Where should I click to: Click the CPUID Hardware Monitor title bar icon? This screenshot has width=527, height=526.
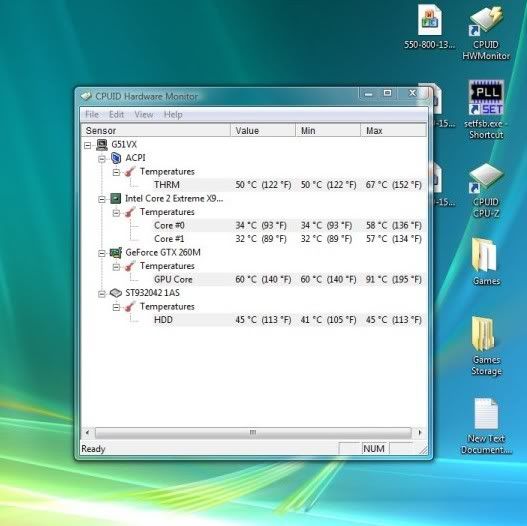pyautogui.click(x=86, y=96)
